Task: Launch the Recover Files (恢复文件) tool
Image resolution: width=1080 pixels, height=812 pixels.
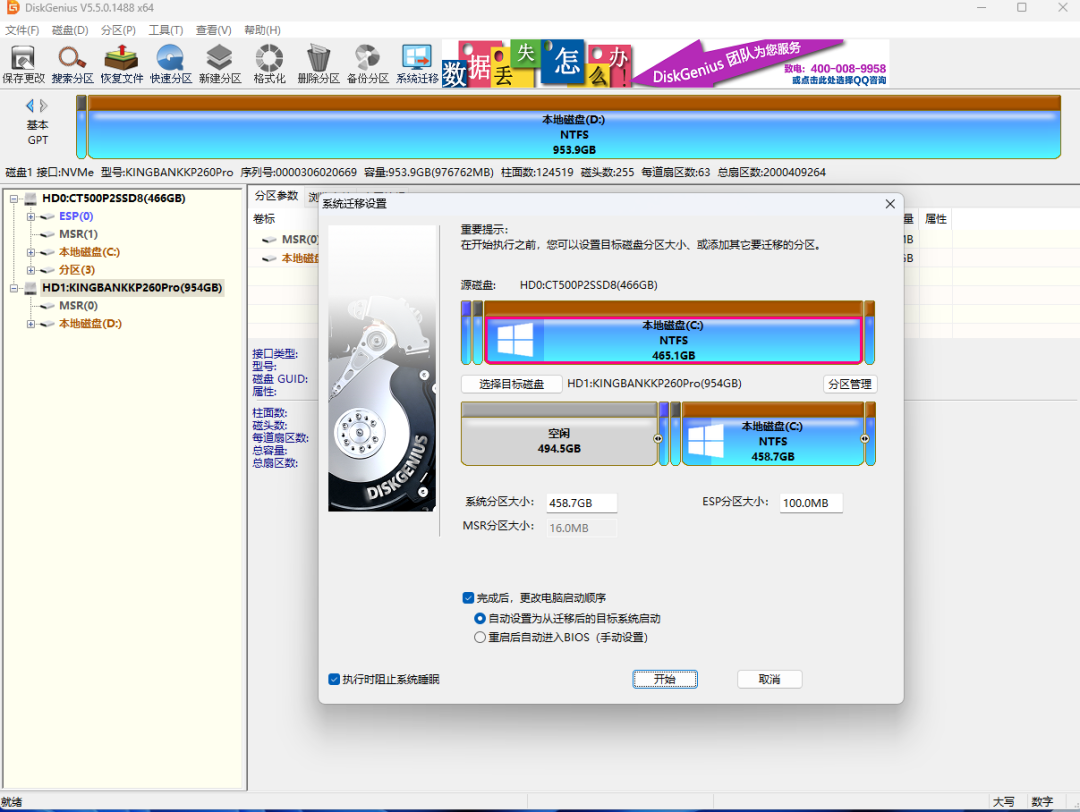Action: (x=122, y=64)
